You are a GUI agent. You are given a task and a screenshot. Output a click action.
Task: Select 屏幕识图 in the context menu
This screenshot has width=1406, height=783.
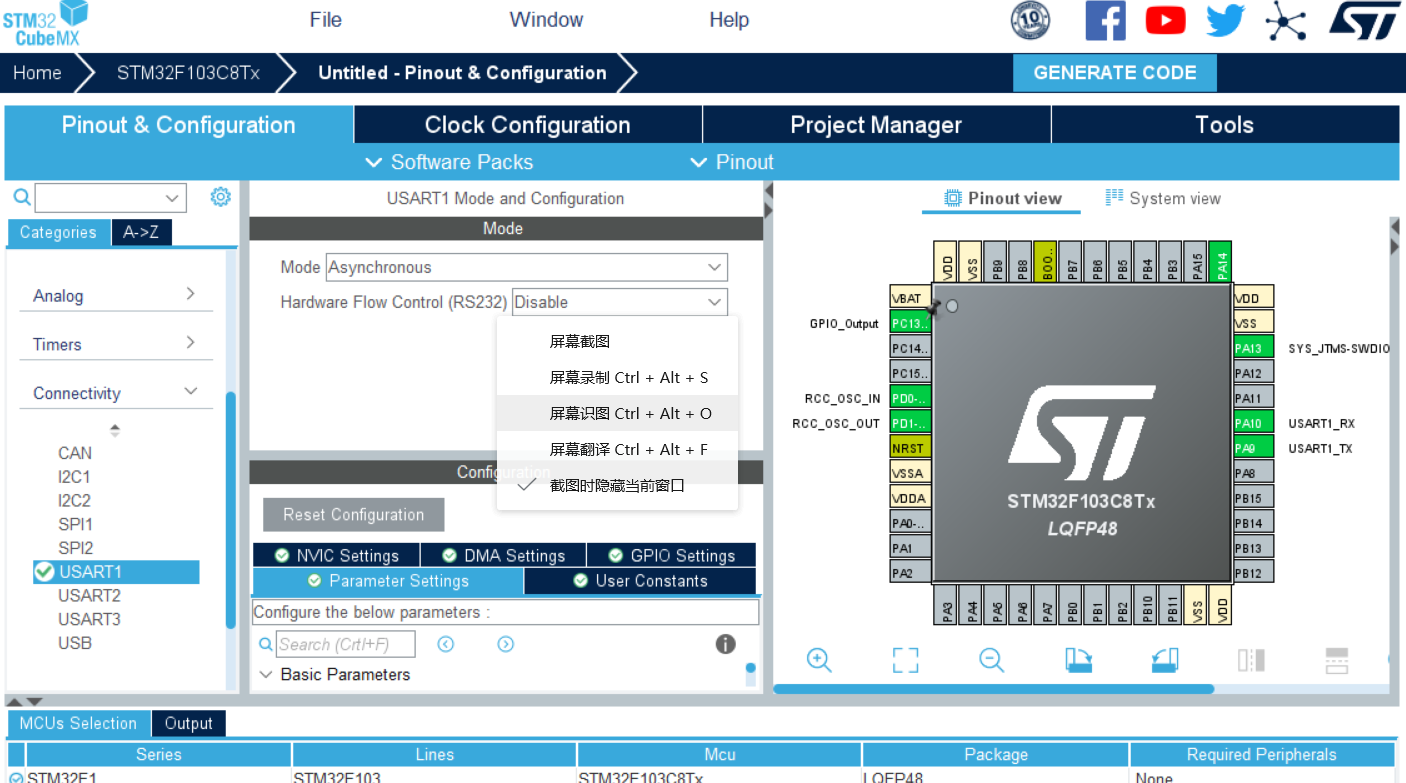[617, 412]
